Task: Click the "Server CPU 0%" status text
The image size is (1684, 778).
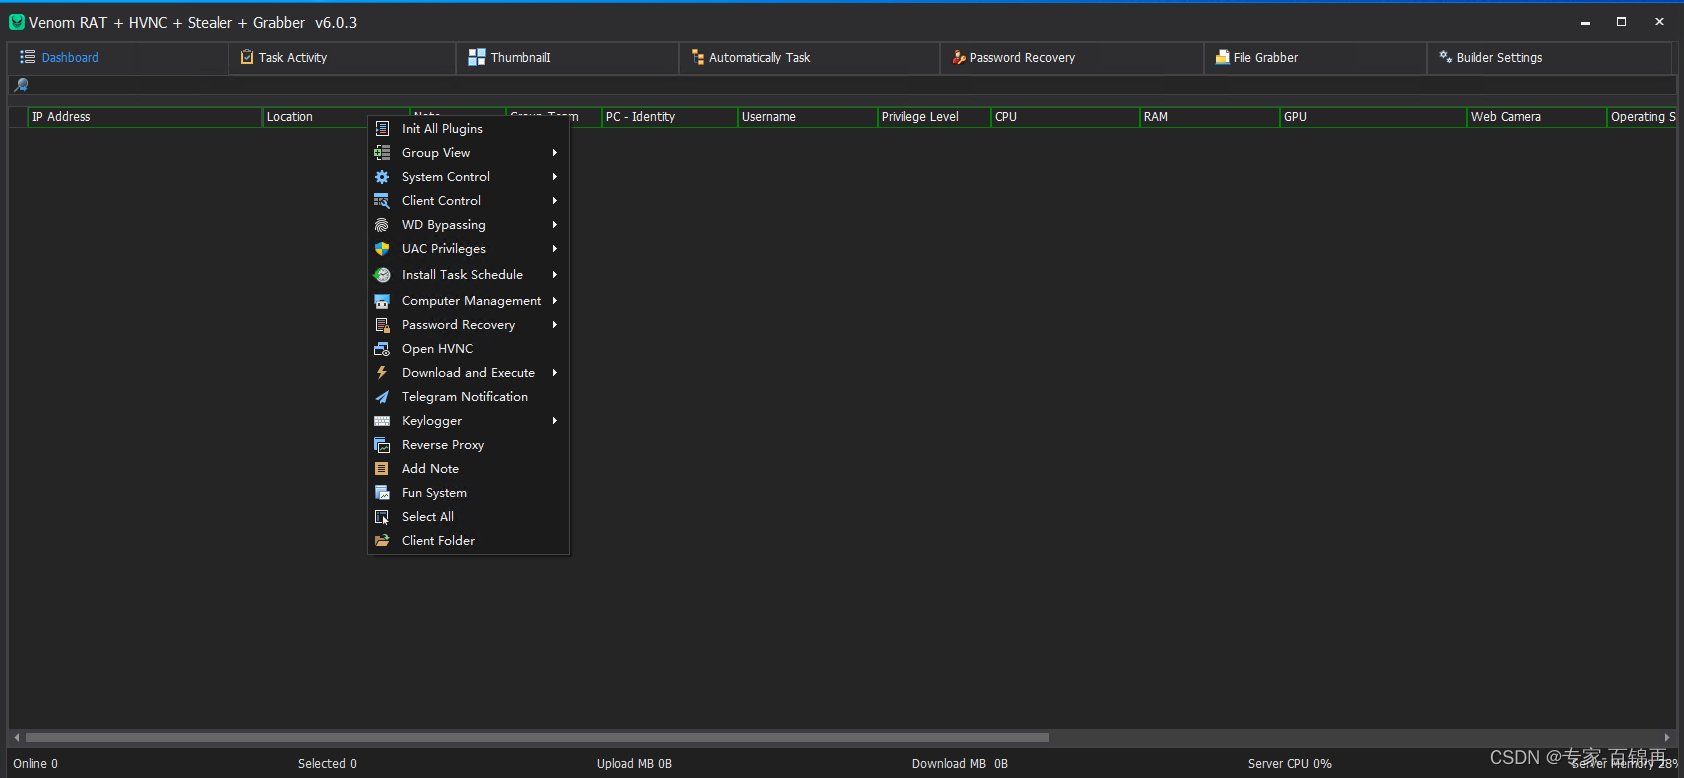Action: coord(1289,764)
